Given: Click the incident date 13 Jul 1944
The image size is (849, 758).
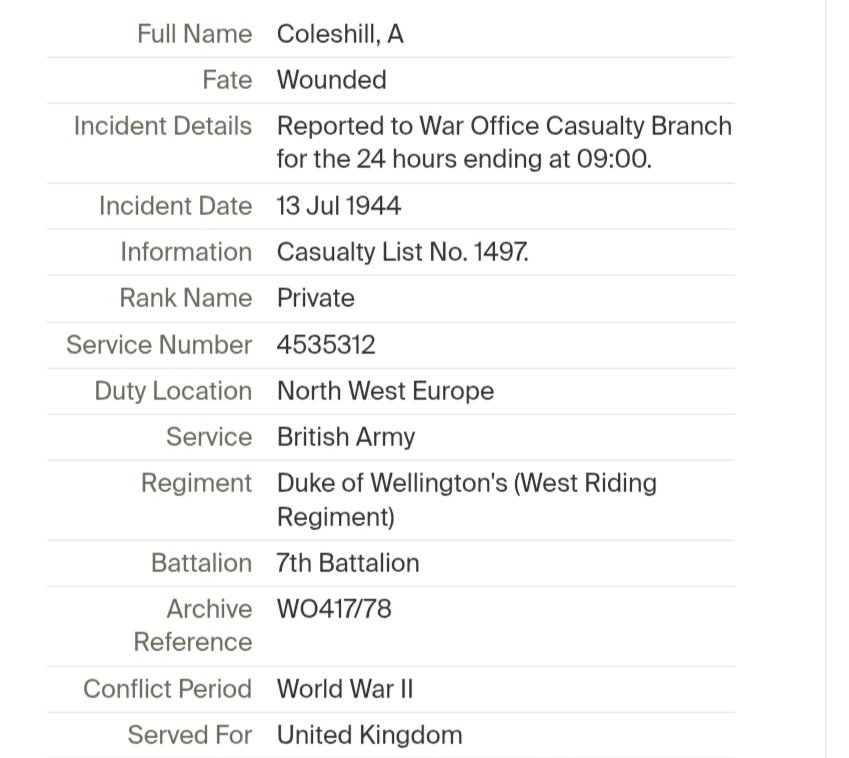Looking at the screenshot, I should click(x=338, y=206).
